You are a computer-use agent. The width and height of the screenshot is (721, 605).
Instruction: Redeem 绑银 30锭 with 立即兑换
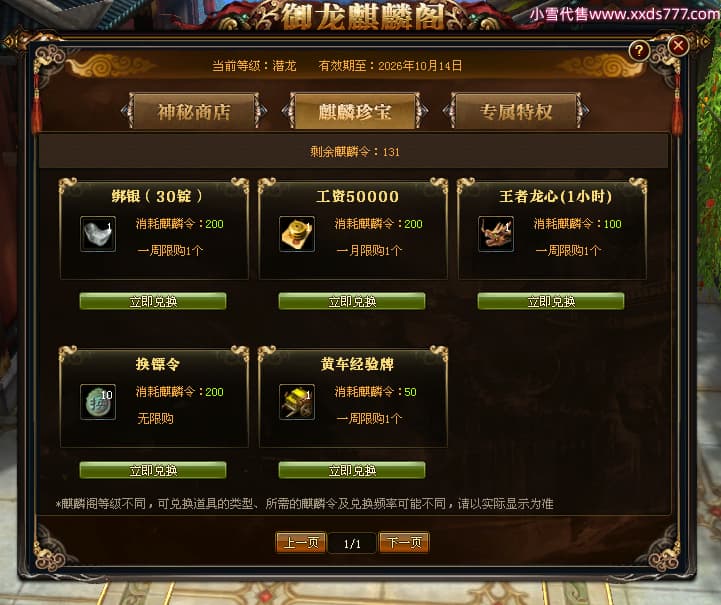[x=153, y=301]
